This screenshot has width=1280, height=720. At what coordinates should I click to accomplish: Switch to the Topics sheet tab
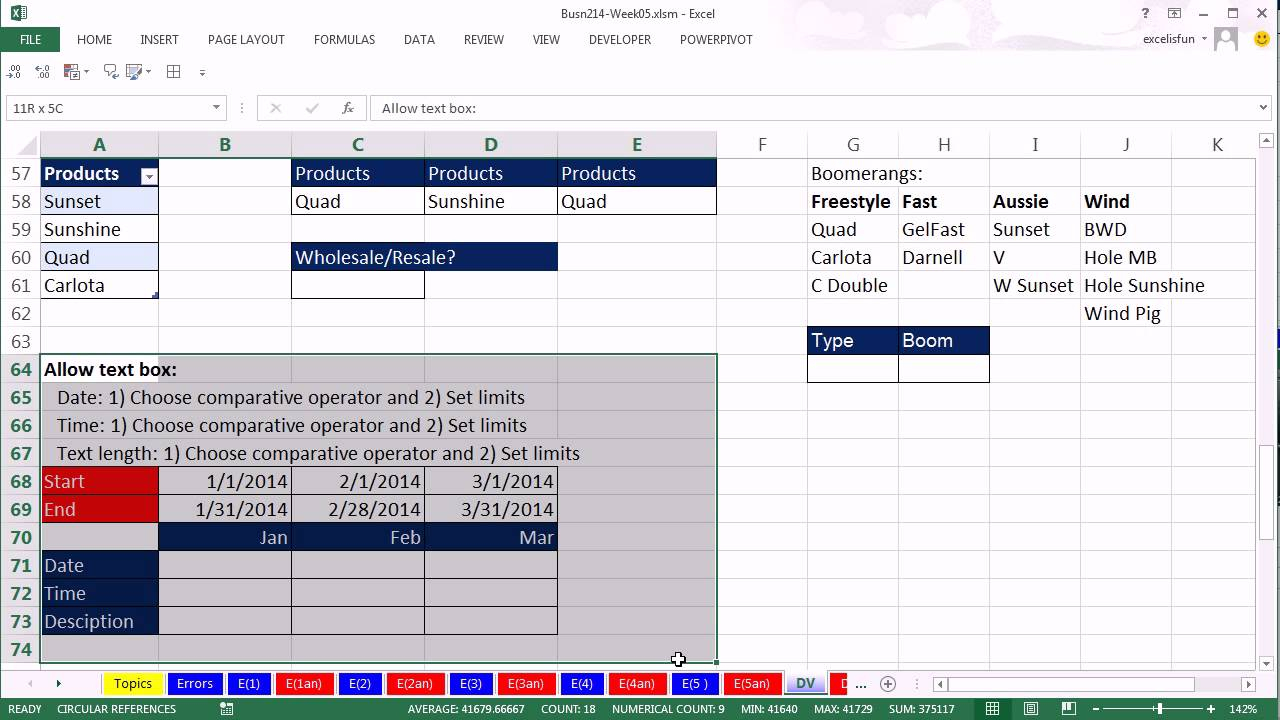[x=132, y=683]
